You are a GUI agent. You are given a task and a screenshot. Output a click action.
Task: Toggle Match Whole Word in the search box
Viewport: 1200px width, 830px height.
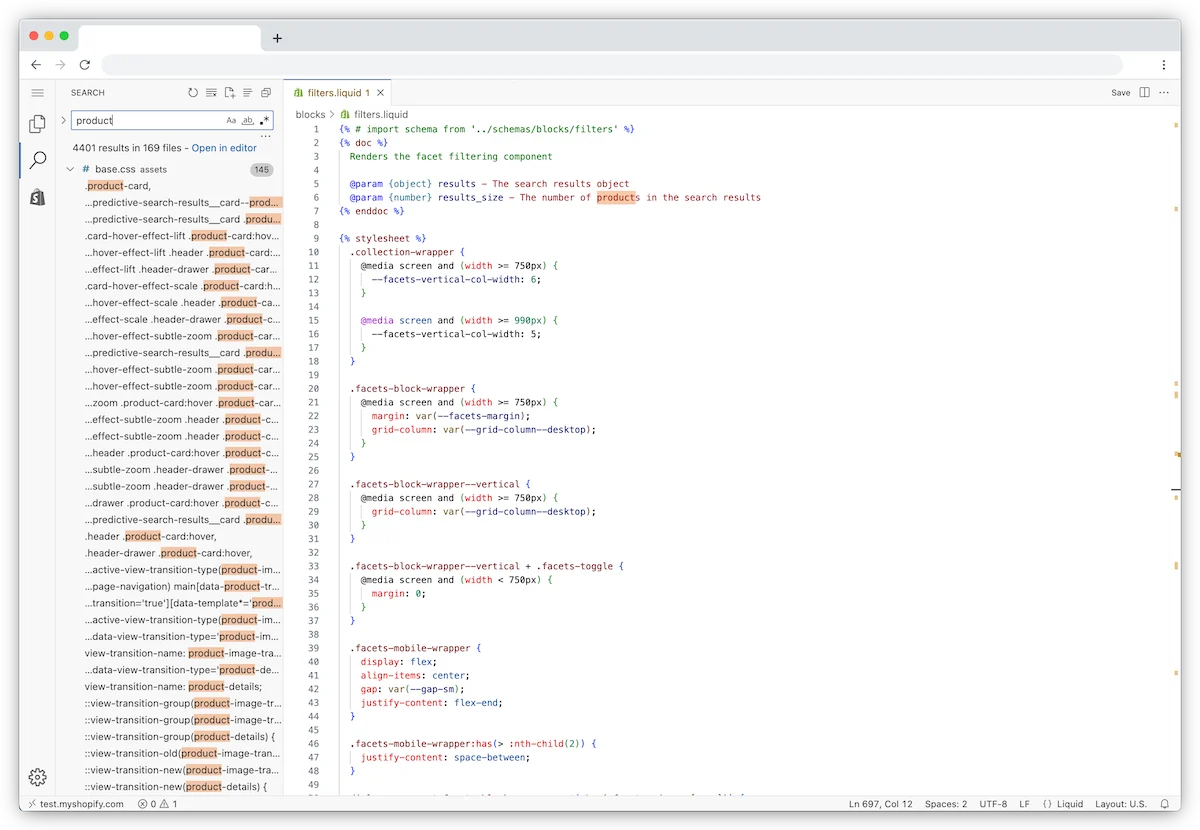(248, 121)
